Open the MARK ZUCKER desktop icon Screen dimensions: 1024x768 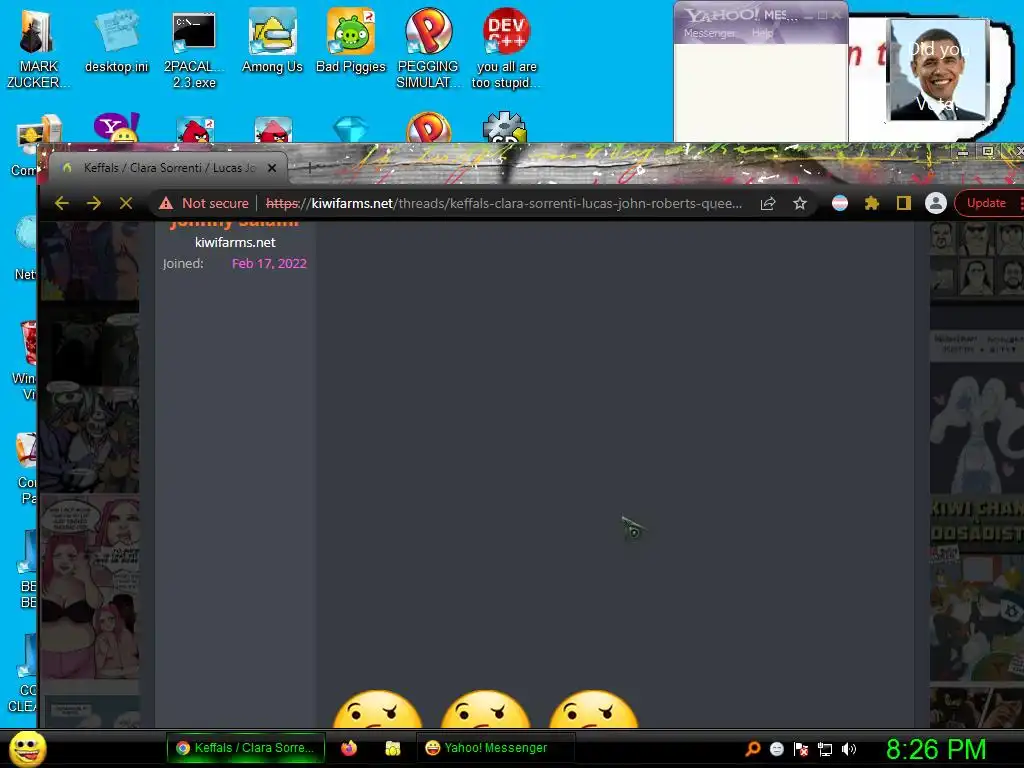coord(37,49)
